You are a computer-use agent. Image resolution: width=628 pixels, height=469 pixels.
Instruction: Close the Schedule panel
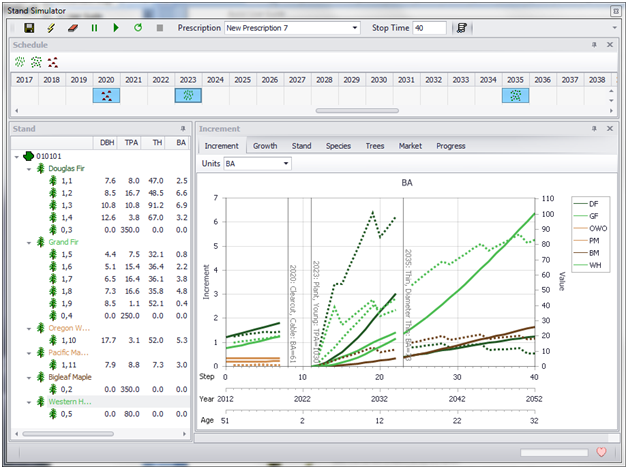610,45
